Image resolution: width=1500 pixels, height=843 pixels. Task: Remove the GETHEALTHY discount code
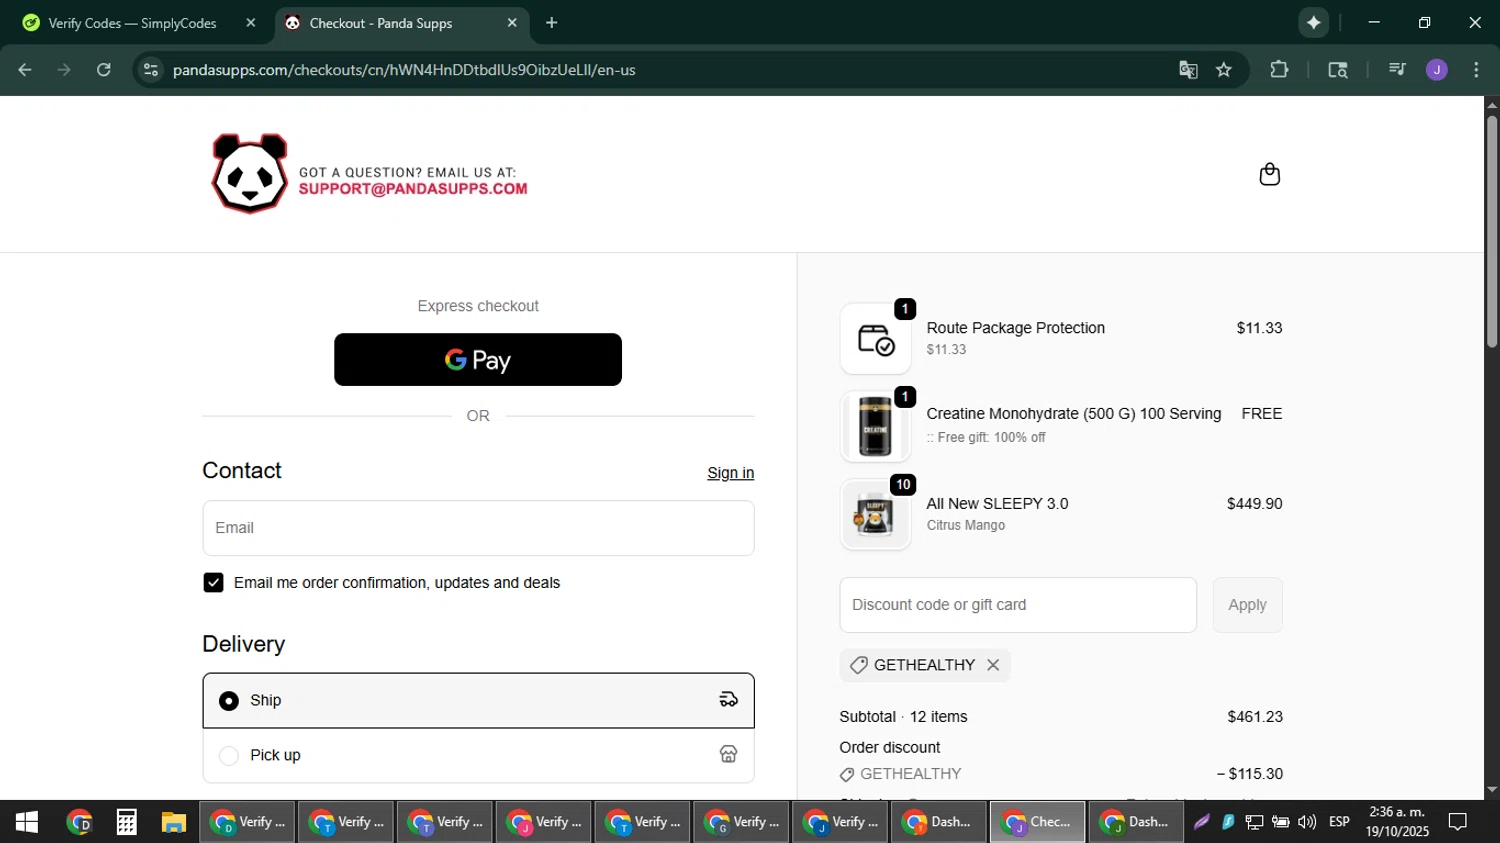click(993, 665)
